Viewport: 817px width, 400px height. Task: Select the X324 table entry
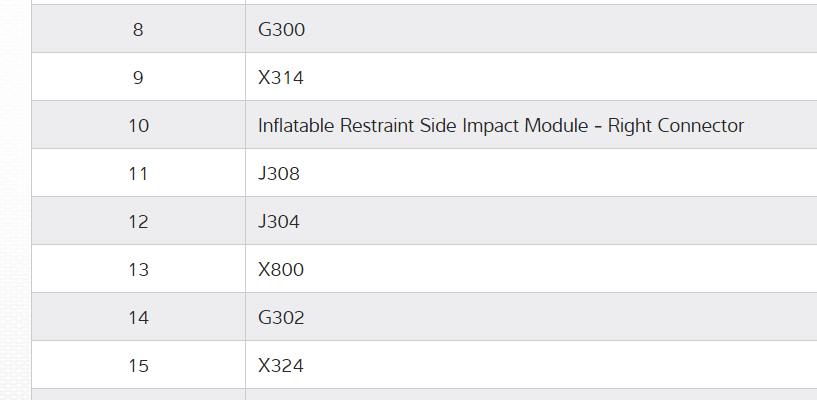281,366
